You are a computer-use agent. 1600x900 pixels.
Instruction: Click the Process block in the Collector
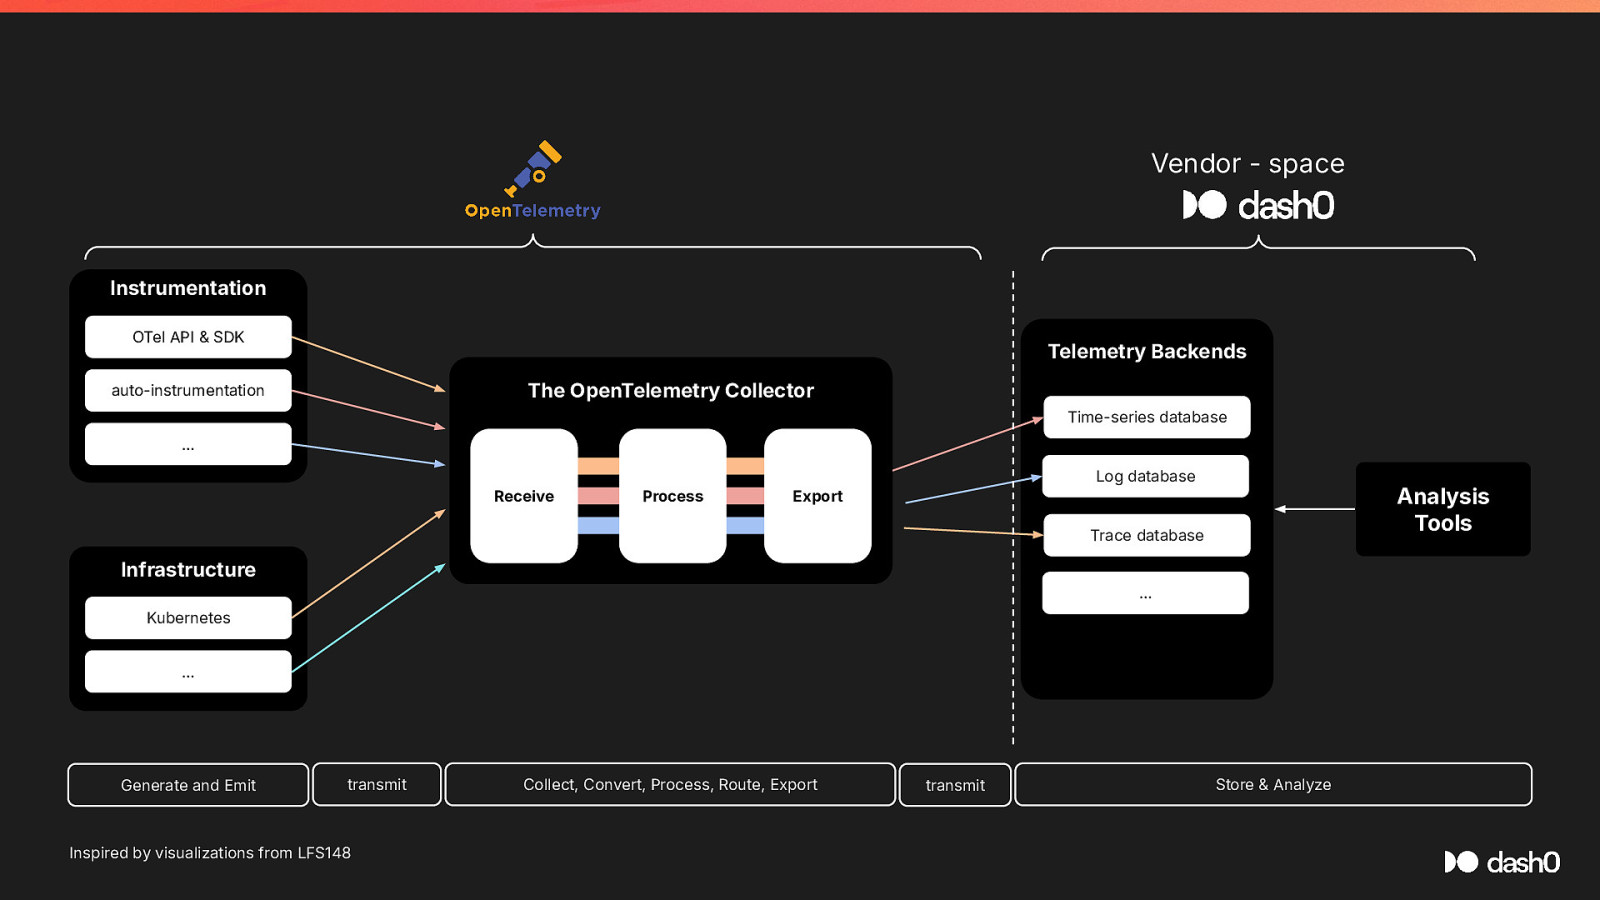(x=673, y=496)
